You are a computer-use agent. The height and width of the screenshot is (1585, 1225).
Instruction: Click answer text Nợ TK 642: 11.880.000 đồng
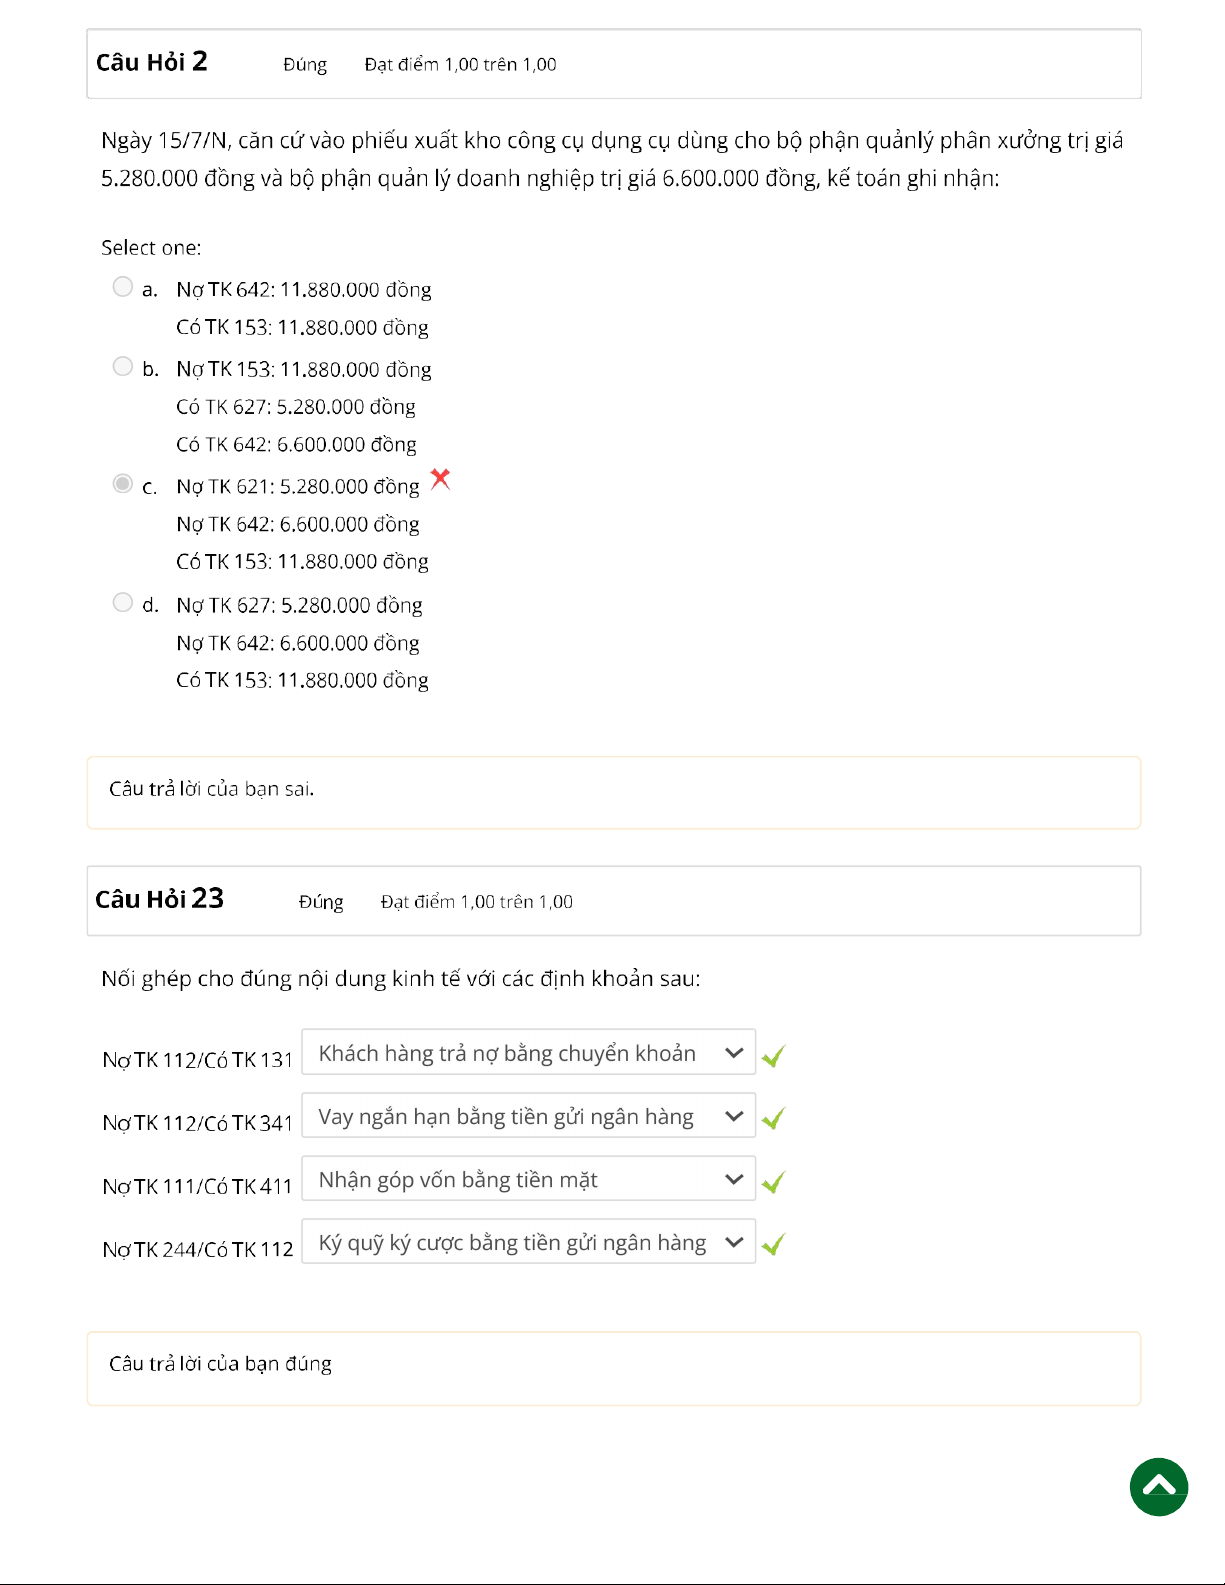click(x=304, y=290)
